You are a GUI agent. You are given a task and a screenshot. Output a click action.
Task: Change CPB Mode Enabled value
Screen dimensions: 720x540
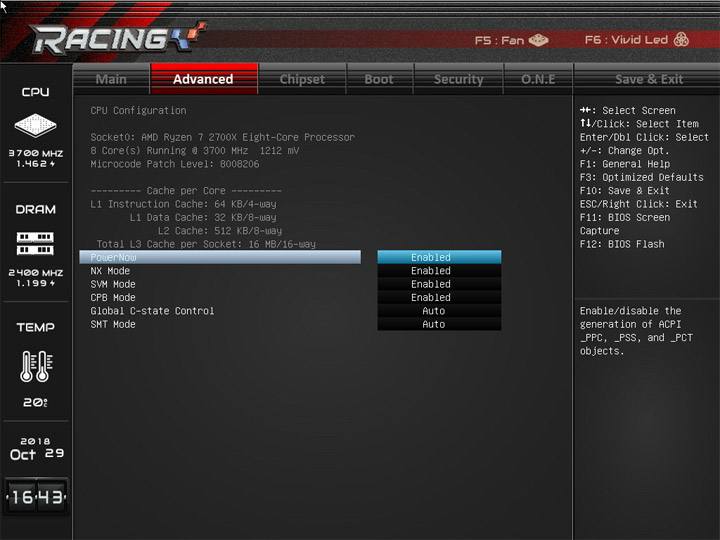click(439, 298)
